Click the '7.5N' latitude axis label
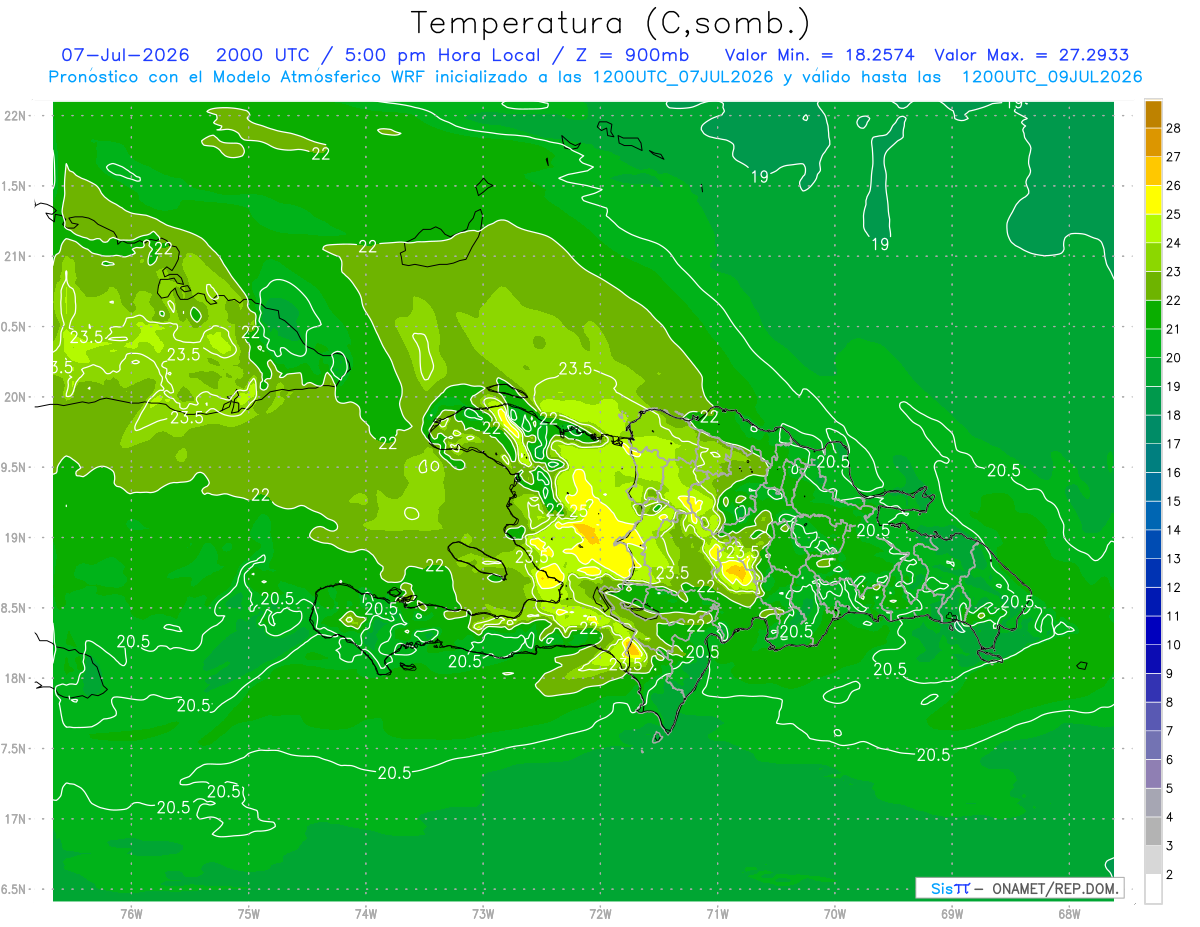1200x927 pixels. [14, 748]
